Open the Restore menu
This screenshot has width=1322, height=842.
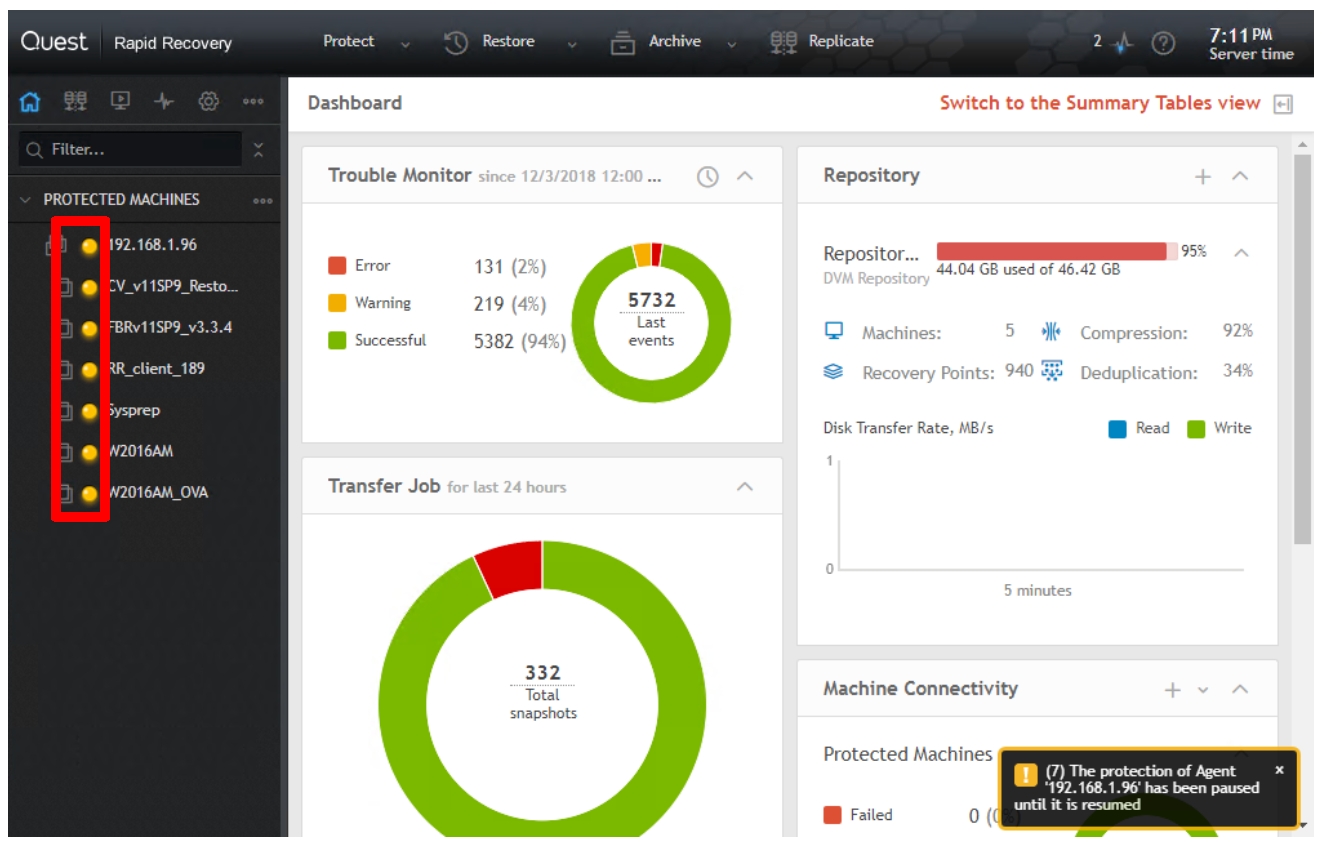pyautogui.click(x=508, y=42)
